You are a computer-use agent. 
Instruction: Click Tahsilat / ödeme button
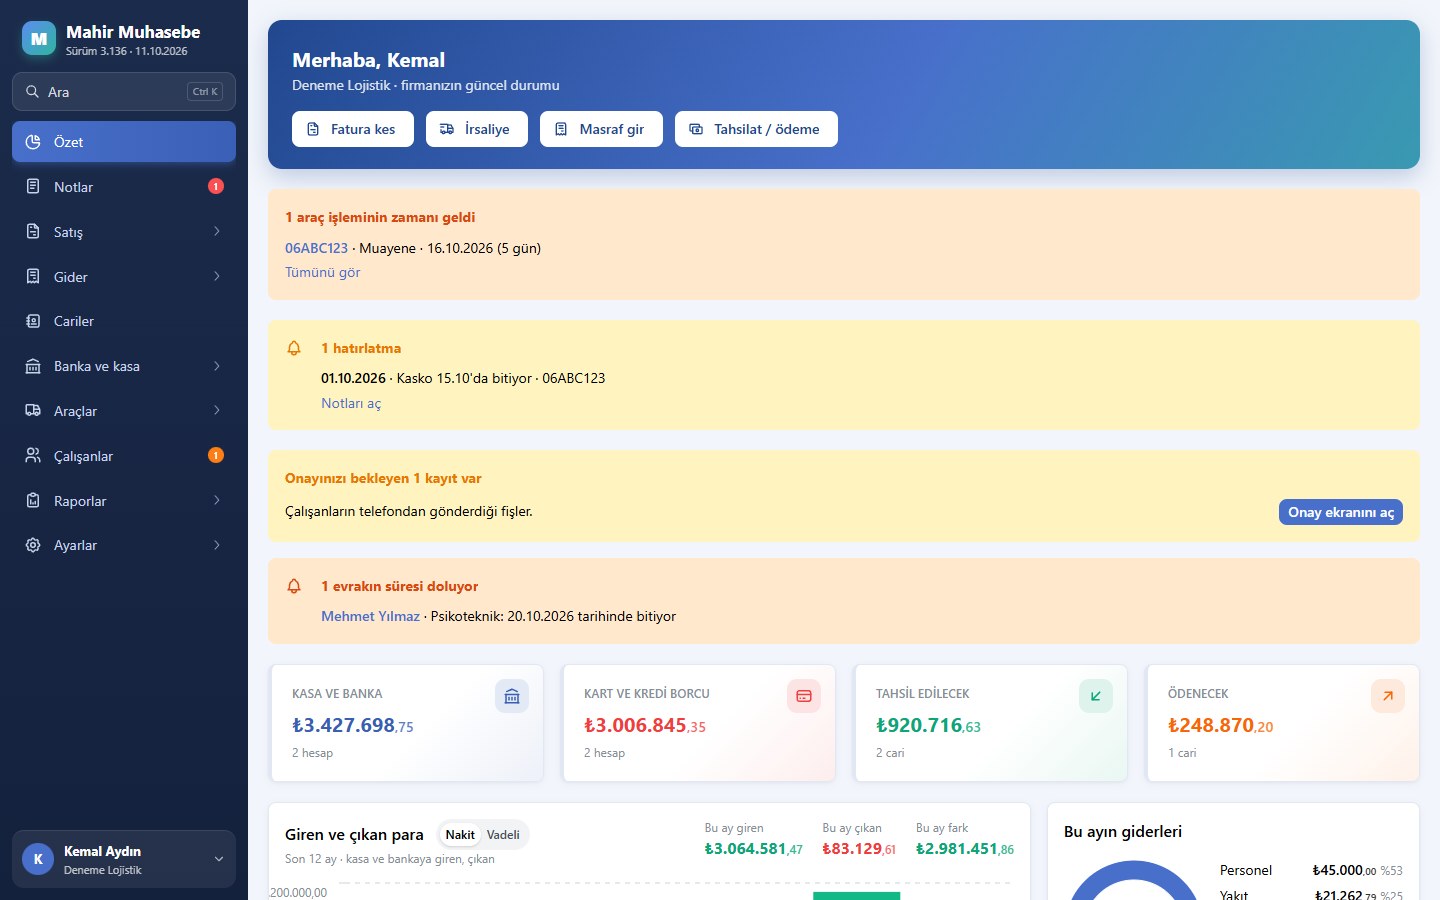(x=756, y=129)
